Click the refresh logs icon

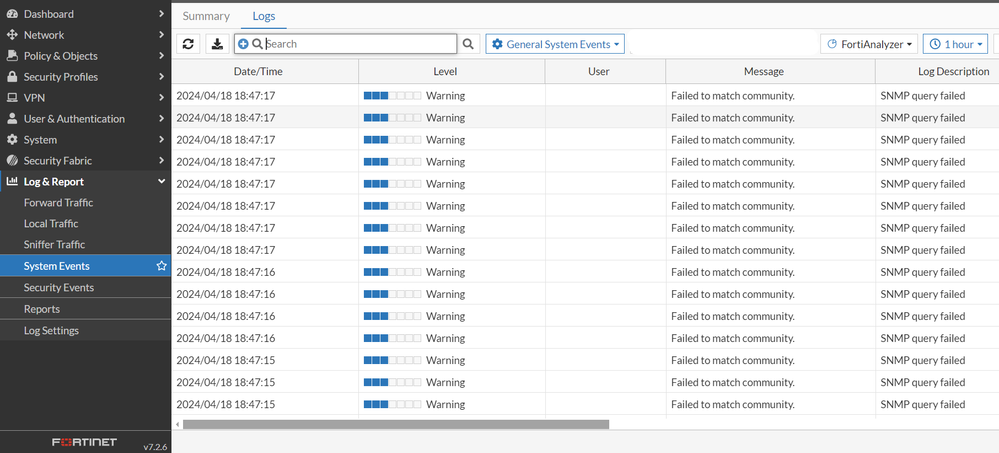tap(188, 44)
